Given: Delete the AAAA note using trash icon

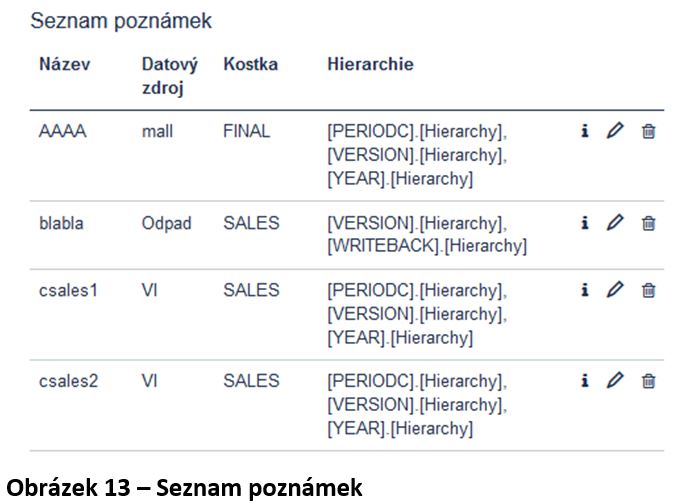Looking at the screenshot, I should tap(649, 131).
